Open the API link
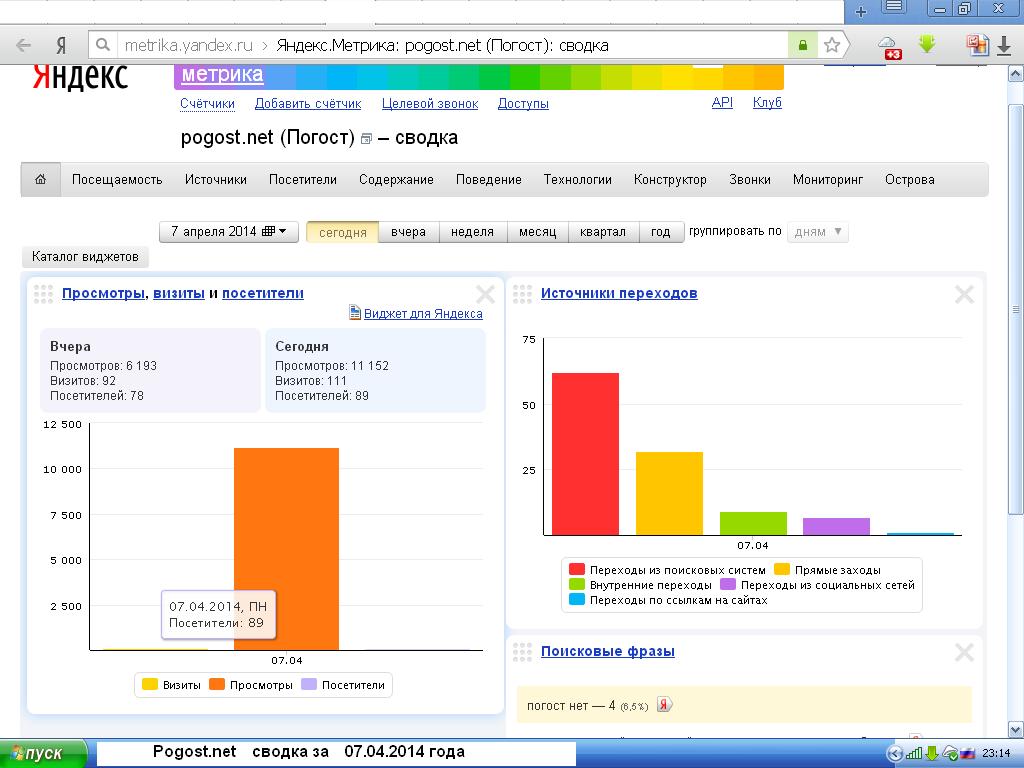 point(722,103)
